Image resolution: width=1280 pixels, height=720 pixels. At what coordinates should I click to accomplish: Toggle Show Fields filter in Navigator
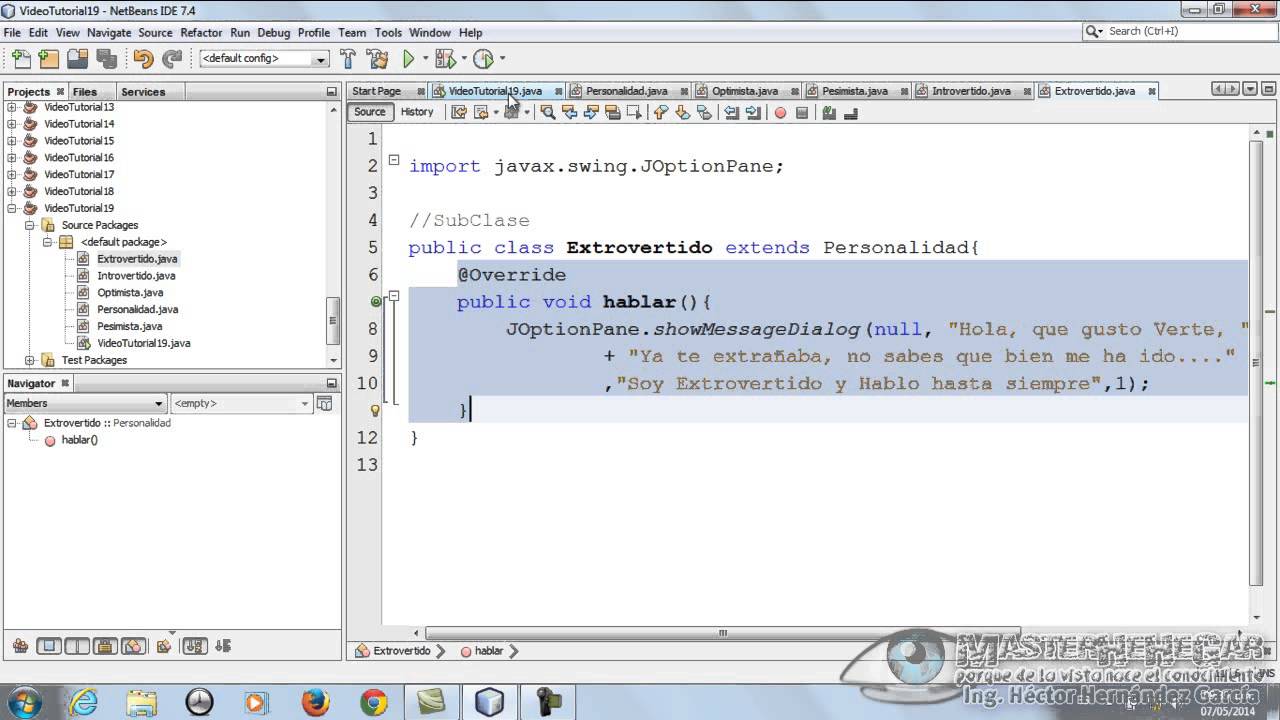click(47, 647)
